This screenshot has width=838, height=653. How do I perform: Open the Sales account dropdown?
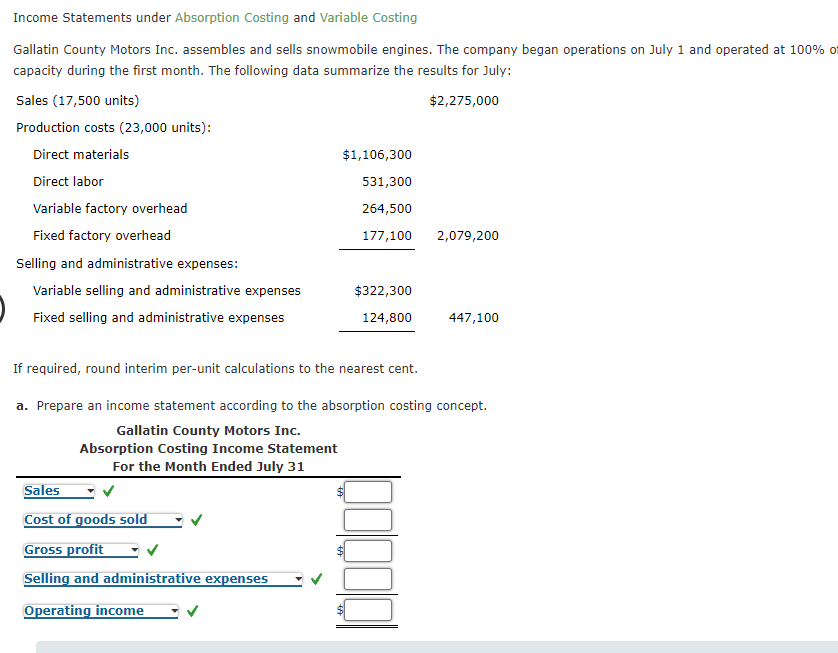coord(59,491)
